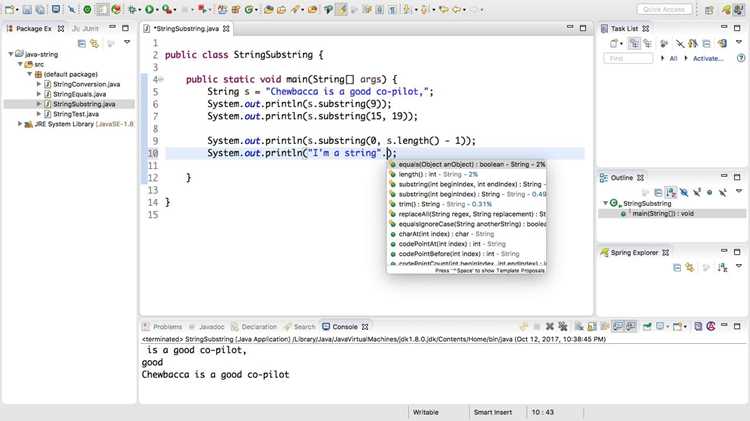Choose charAt(int index) completion proposal

tap(466, 234)
